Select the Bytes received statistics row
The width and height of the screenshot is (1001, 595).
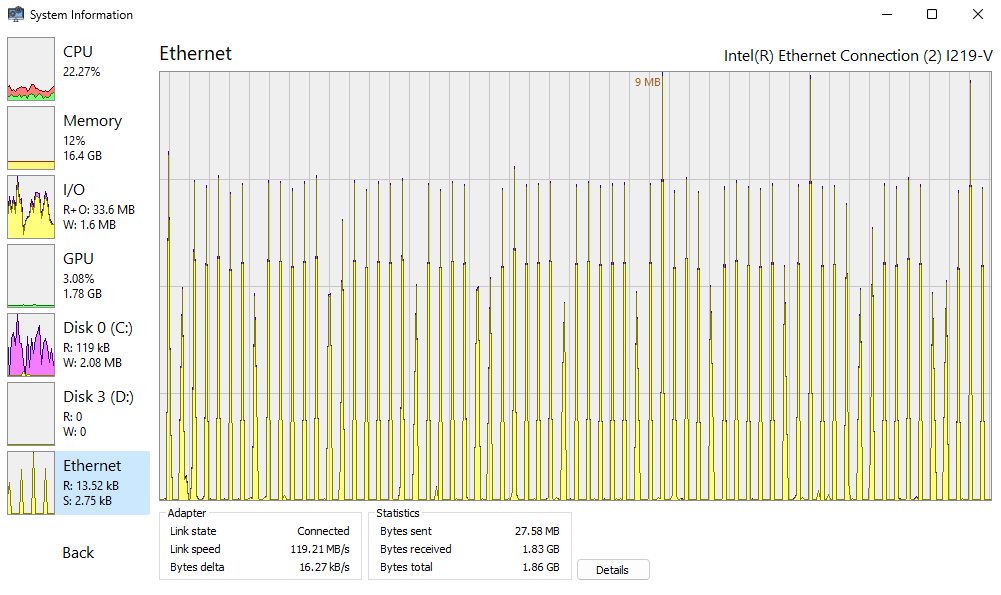point(470,549)
